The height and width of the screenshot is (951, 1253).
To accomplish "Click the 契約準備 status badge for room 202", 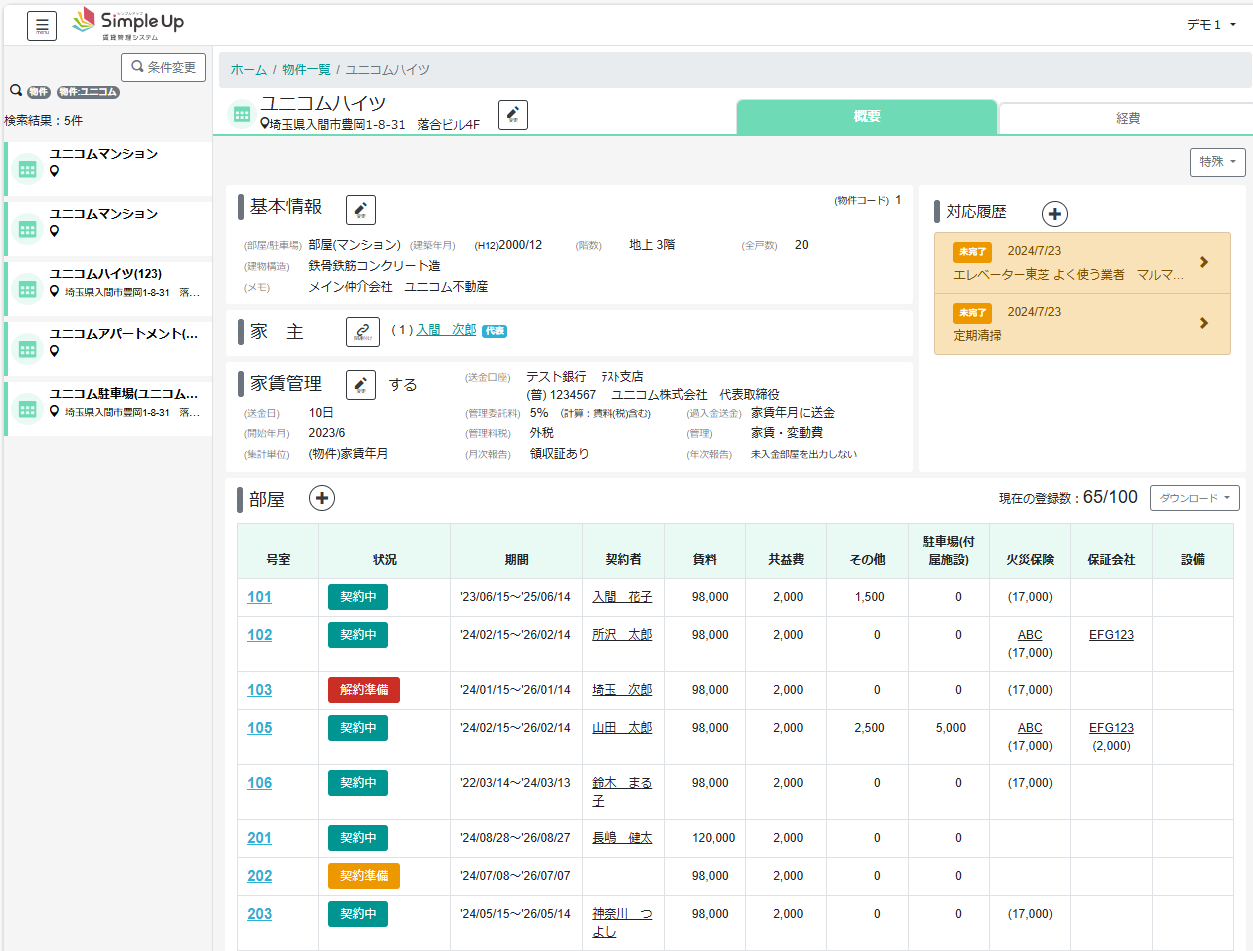I will 364,876.
